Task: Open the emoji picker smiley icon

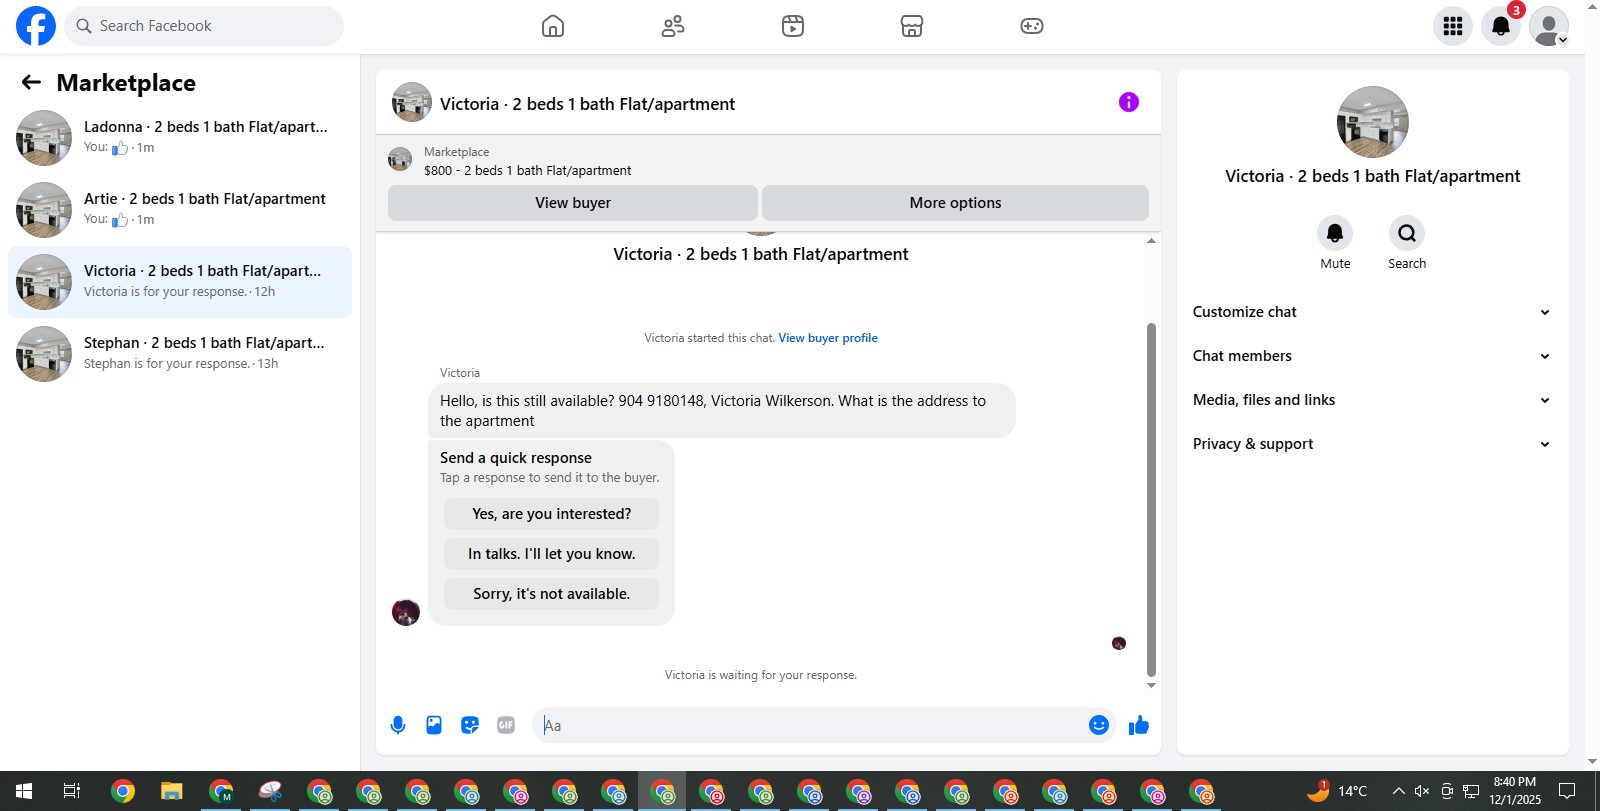Action: click(x=1099, y=725)
